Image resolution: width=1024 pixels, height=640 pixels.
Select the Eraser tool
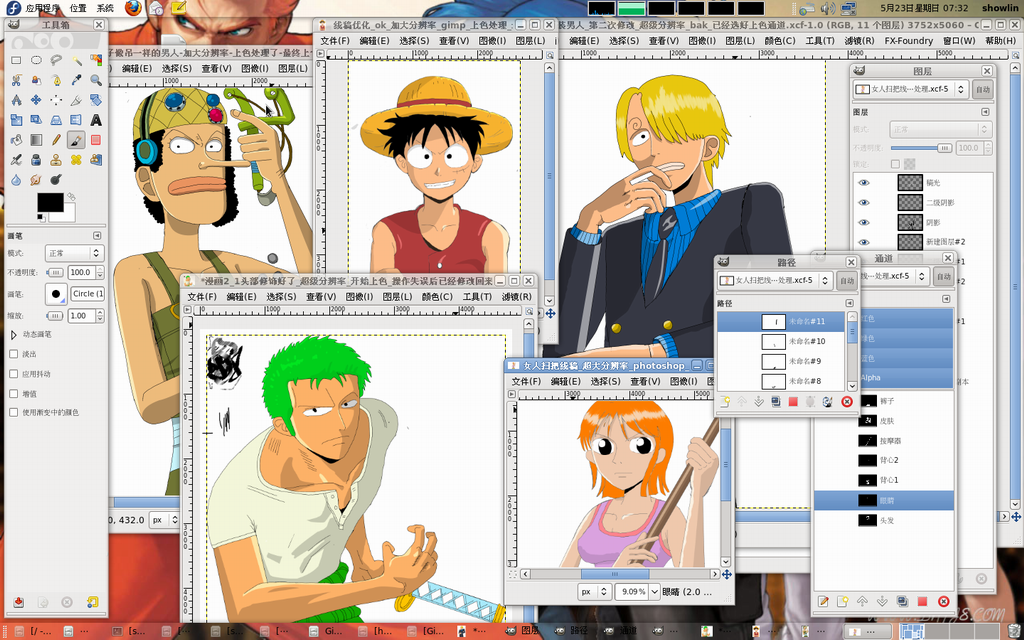96,140
